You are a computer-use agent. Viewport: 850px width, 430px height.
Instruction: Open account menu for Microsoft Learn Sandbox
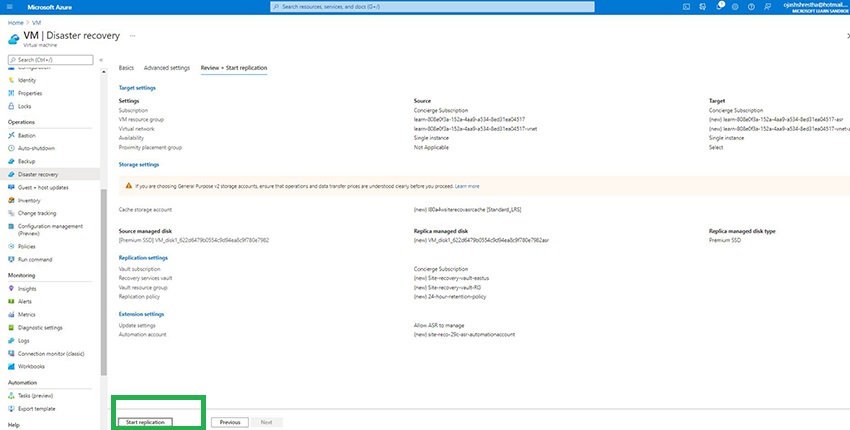coord(815,7)
